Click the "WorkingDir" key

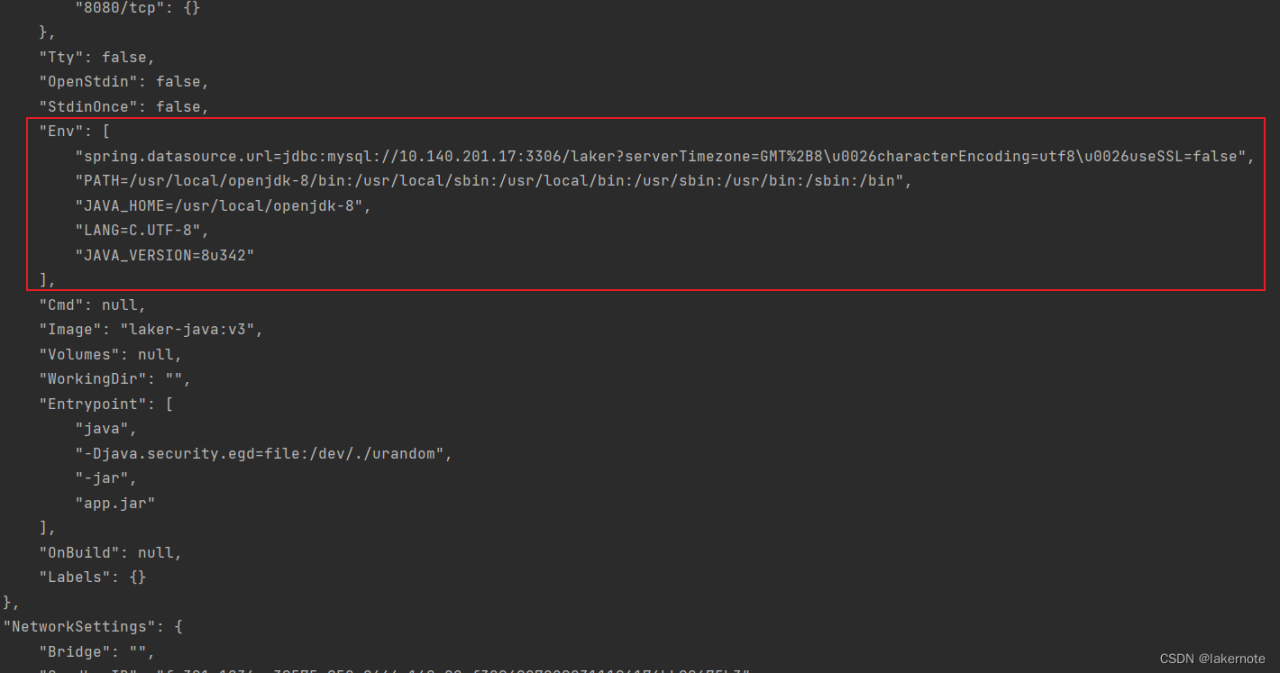pos(93,379)
